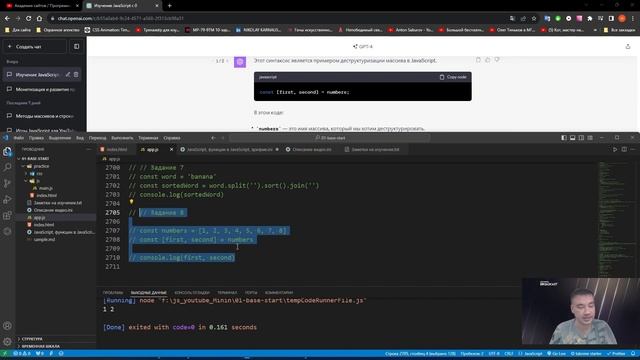Open main.js in the Explorer tree

click(x=45, y=188)
